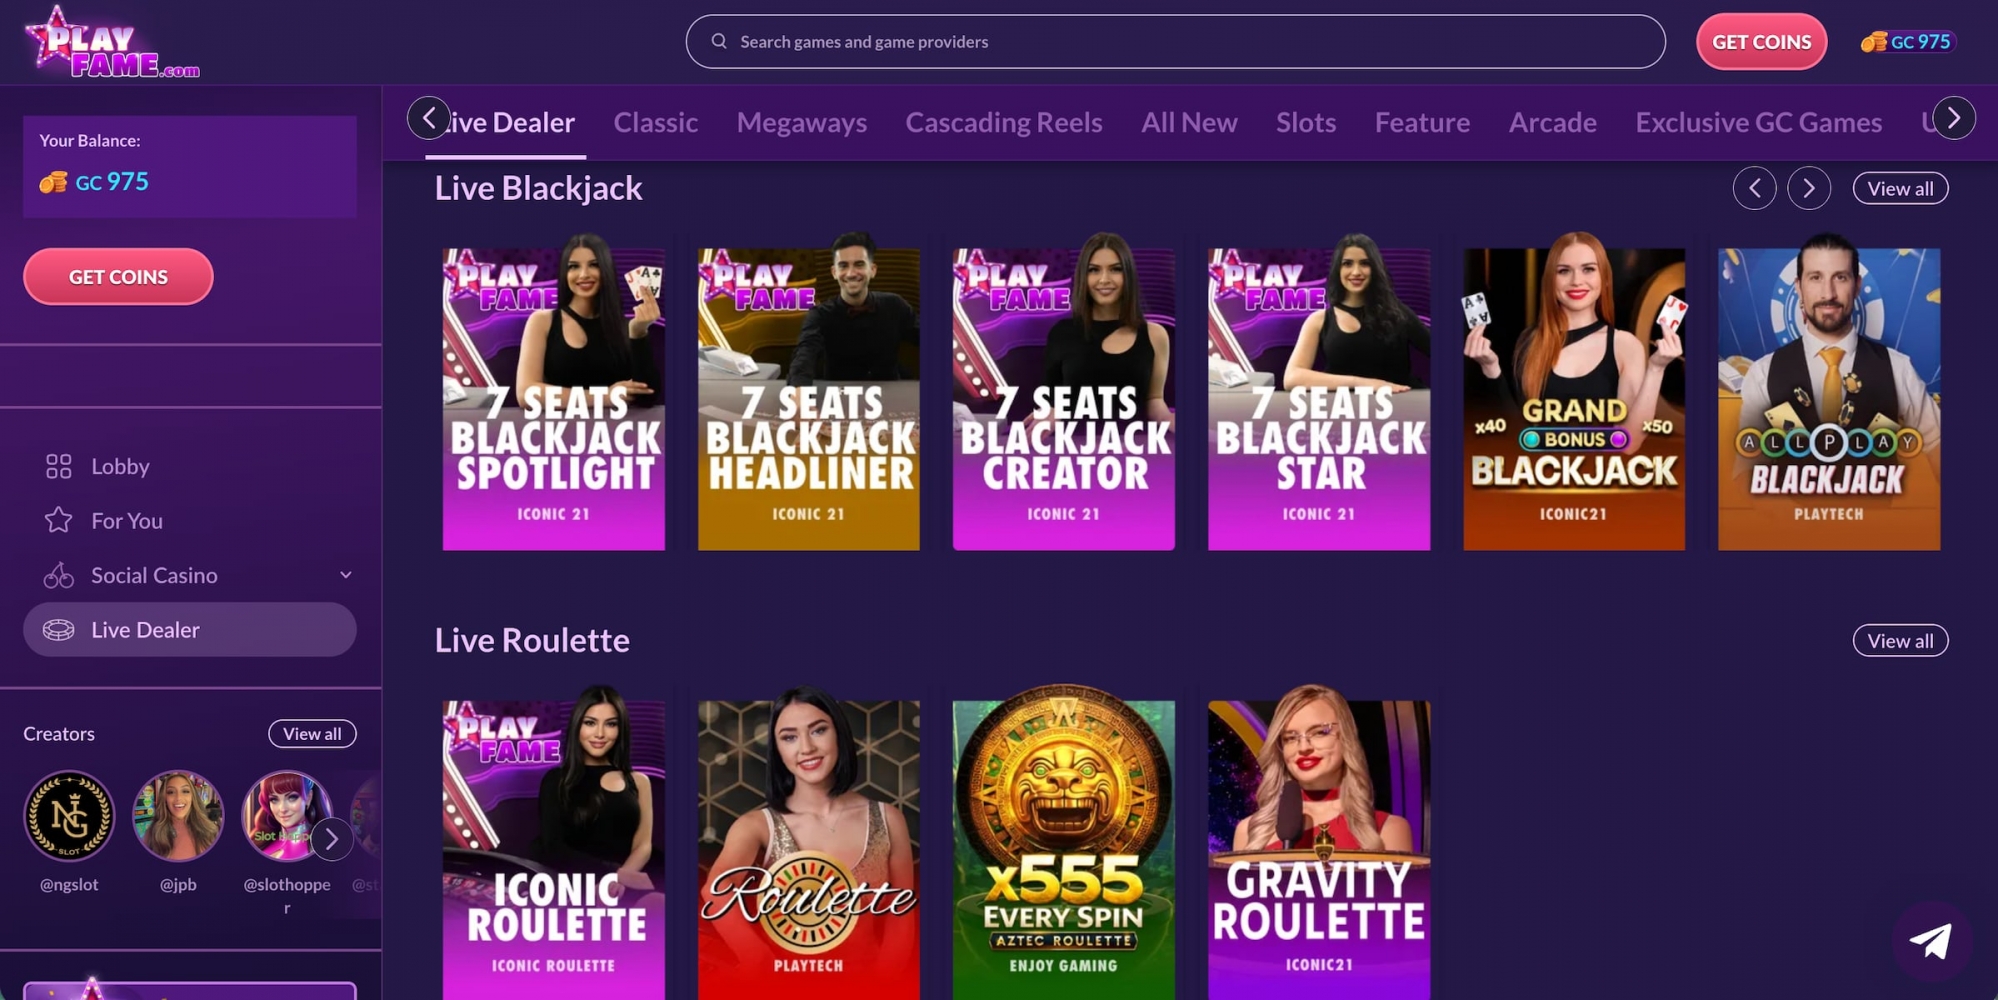Show next Live Blackjack games
The height and width of the screenshot is (1000, 1998).
[x=1808, y=188]
